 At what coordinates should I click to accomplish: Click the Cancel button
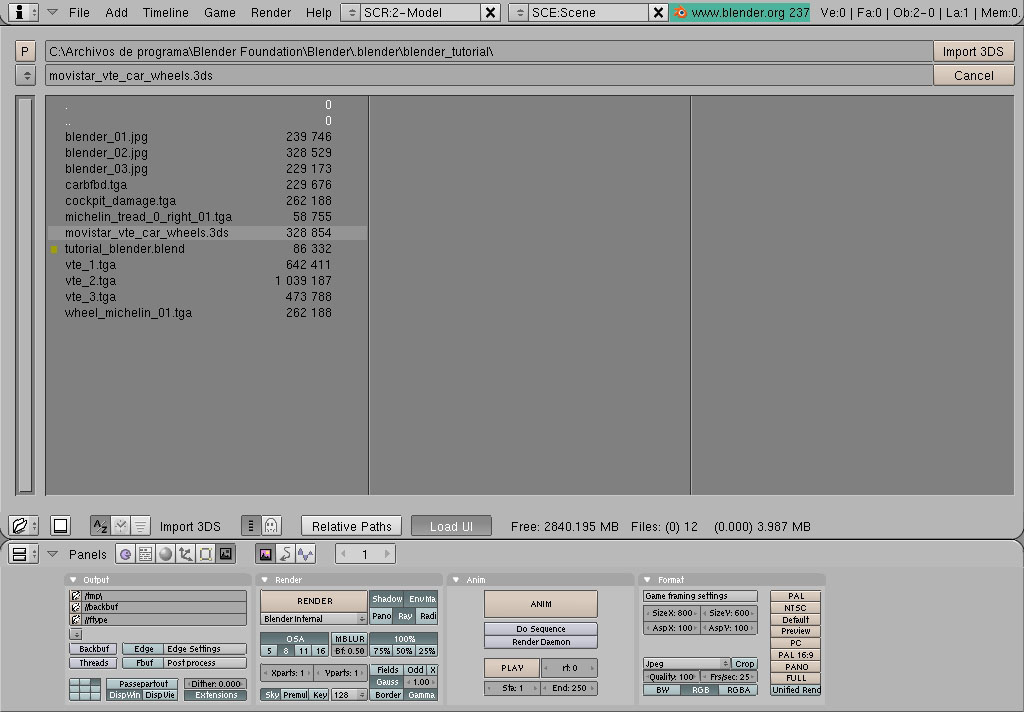(973, 75)
